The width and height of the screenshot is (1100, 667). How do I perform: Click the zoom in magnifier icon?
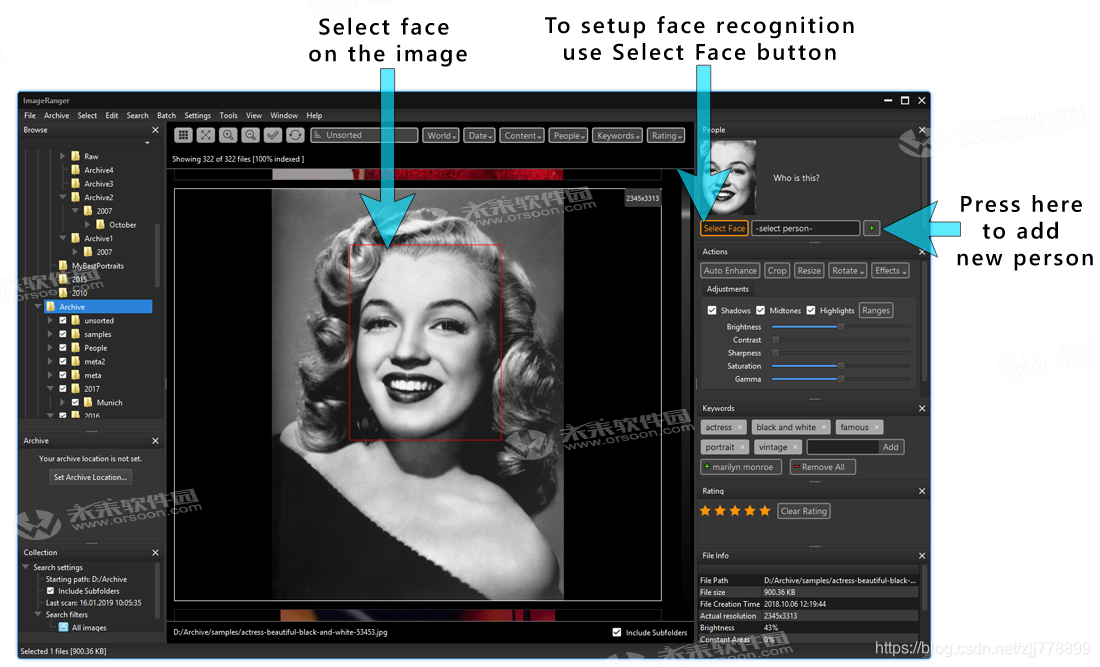coord(228,135)
